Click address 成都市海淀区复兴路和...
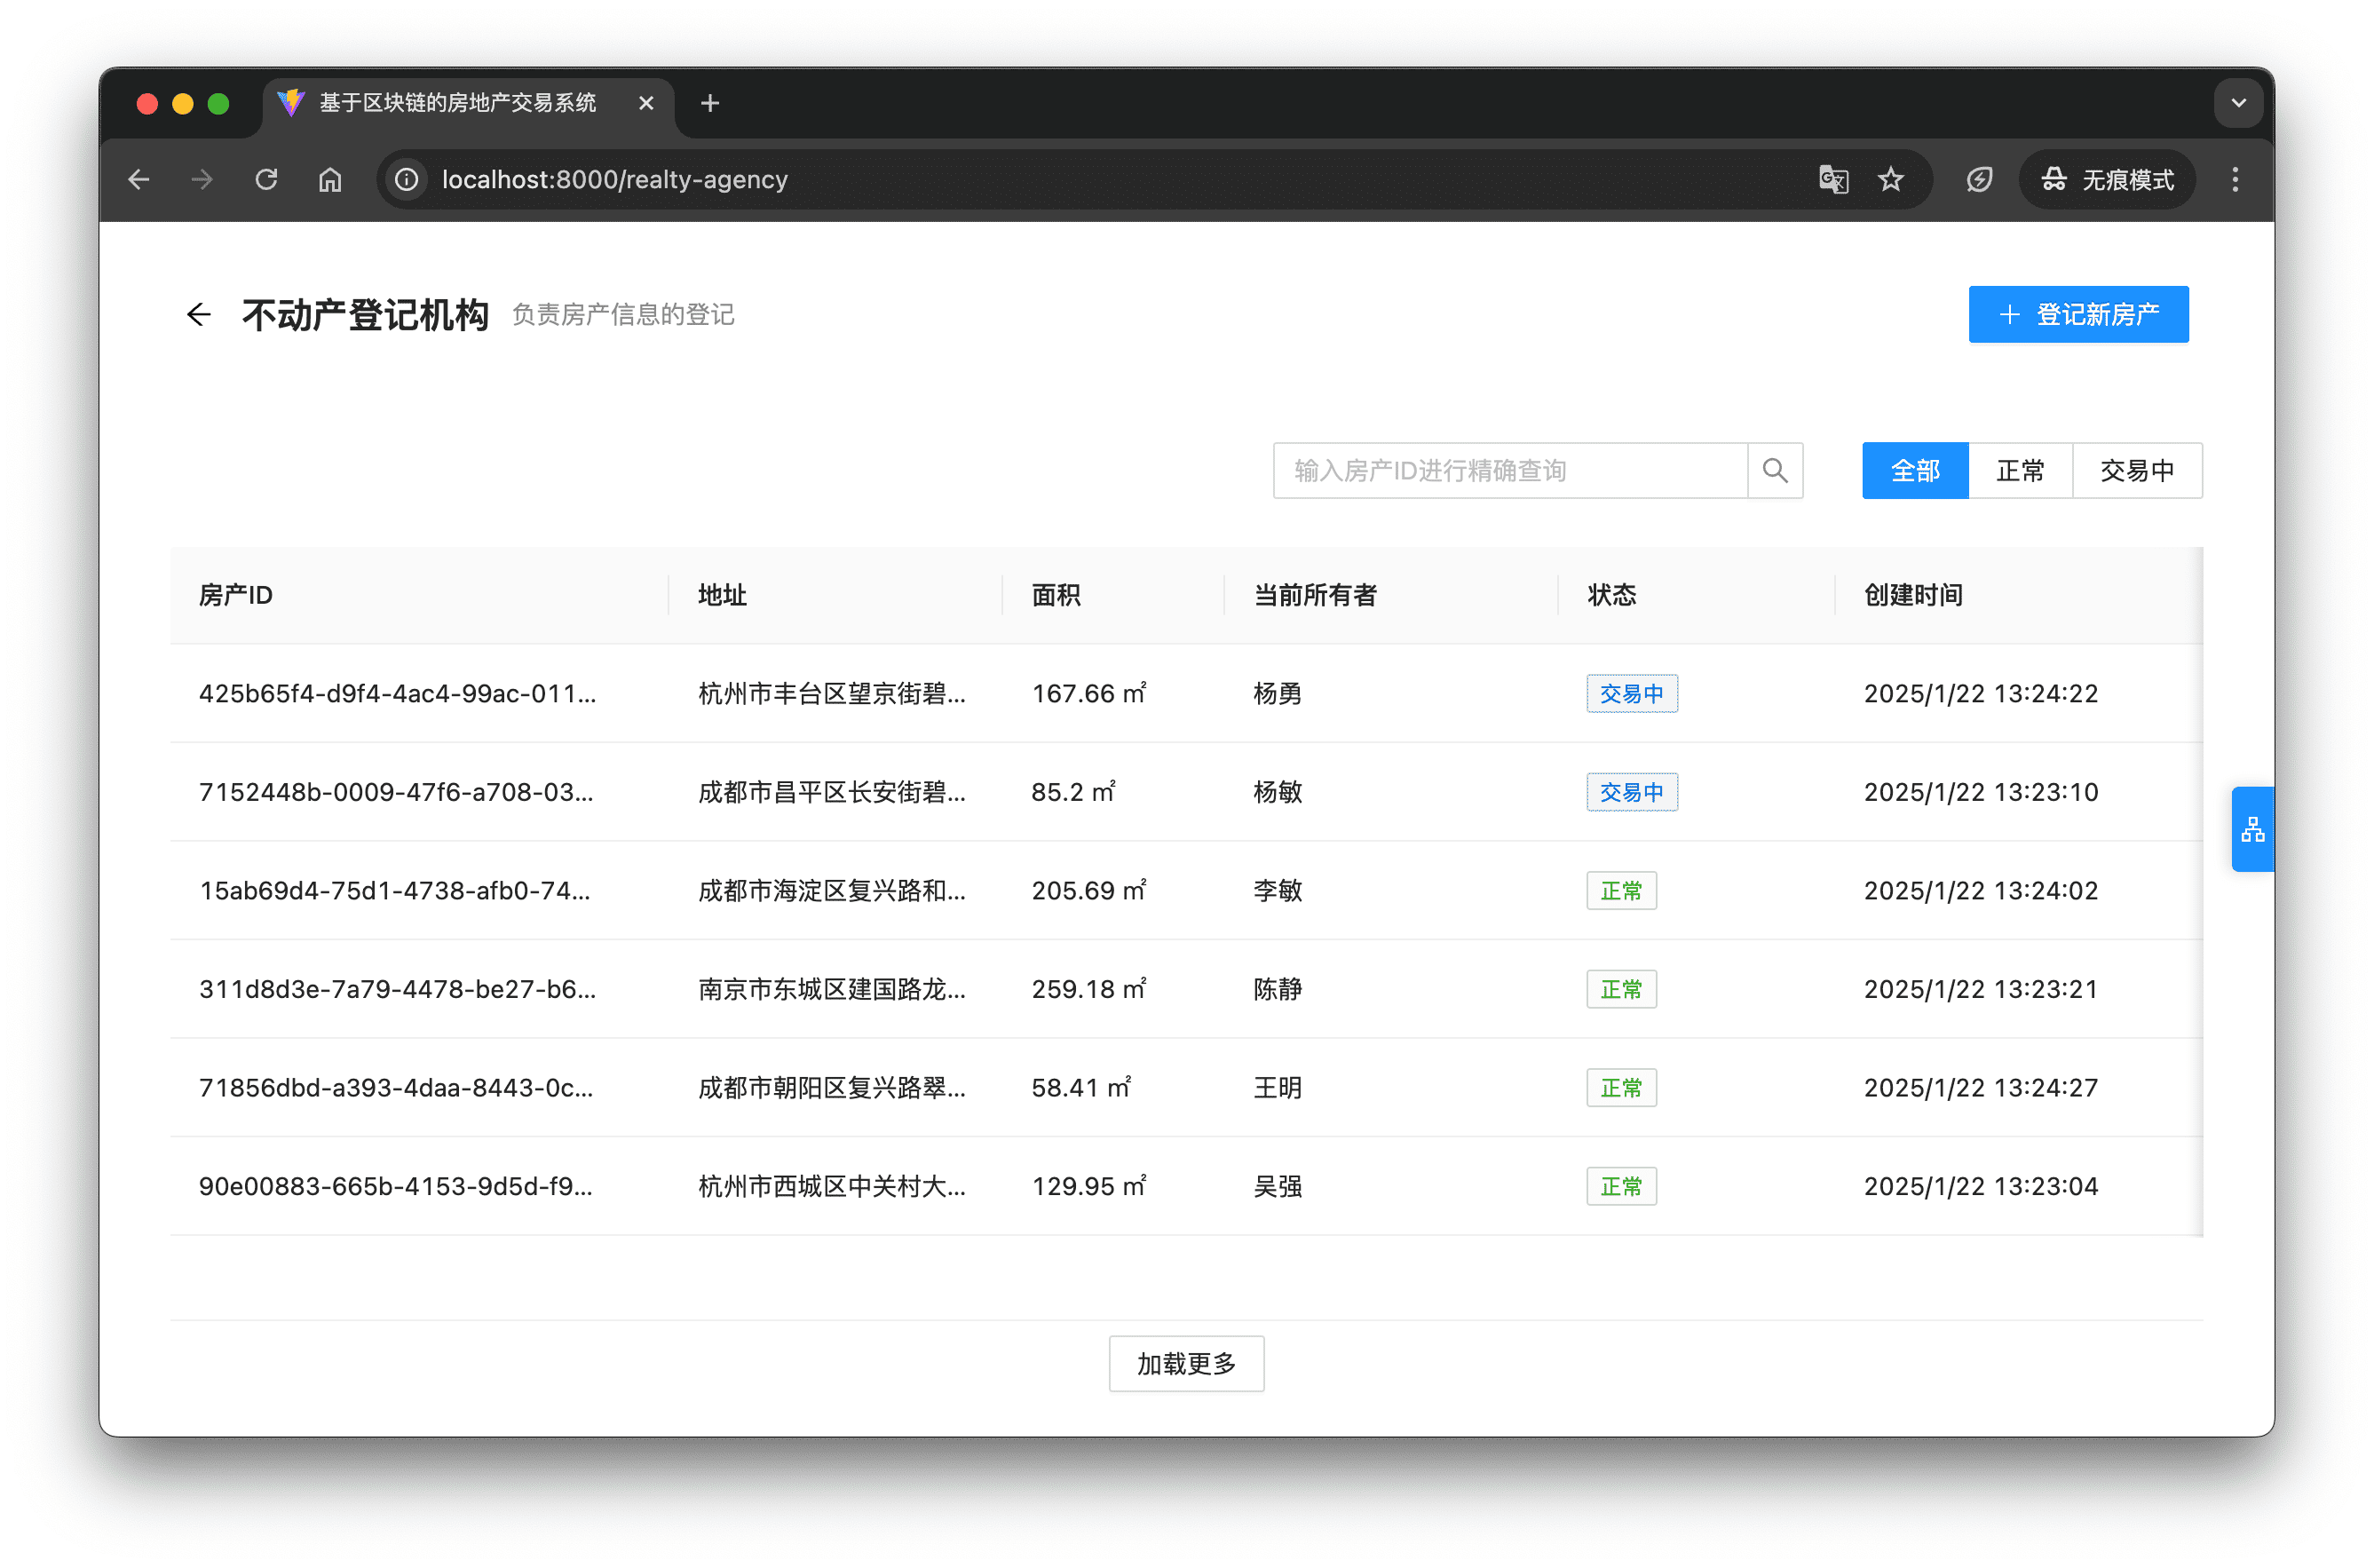This screenshot has height=1568, width=2374. click(x=832, y=891)
